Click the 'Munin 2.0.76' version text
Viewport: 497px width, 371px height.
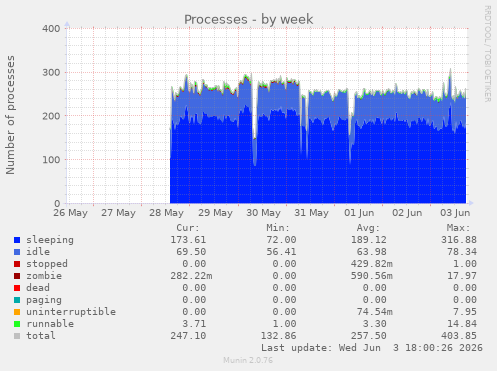[248, 360]
